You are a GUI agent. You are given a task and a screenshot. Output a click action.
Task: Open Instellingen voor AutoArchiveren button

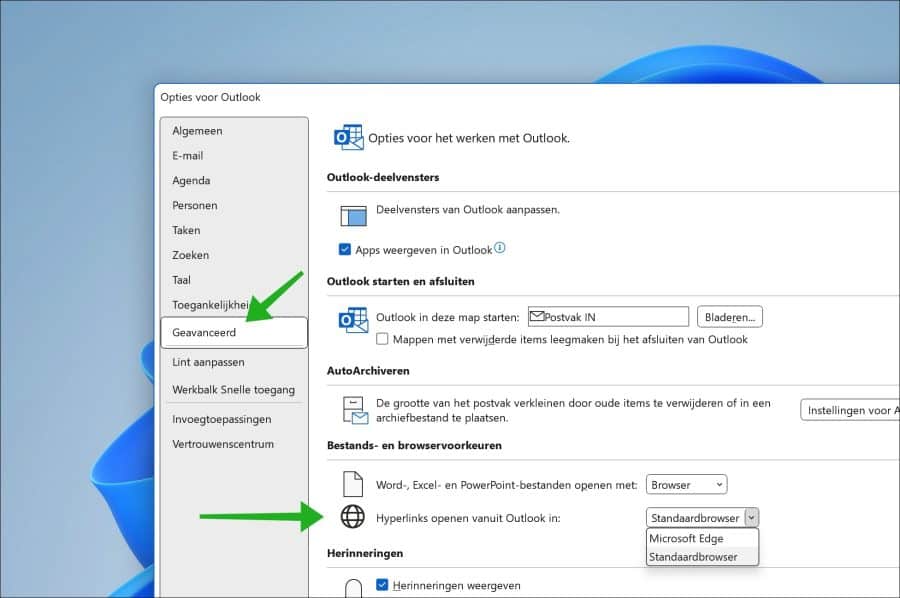point(850,410)
